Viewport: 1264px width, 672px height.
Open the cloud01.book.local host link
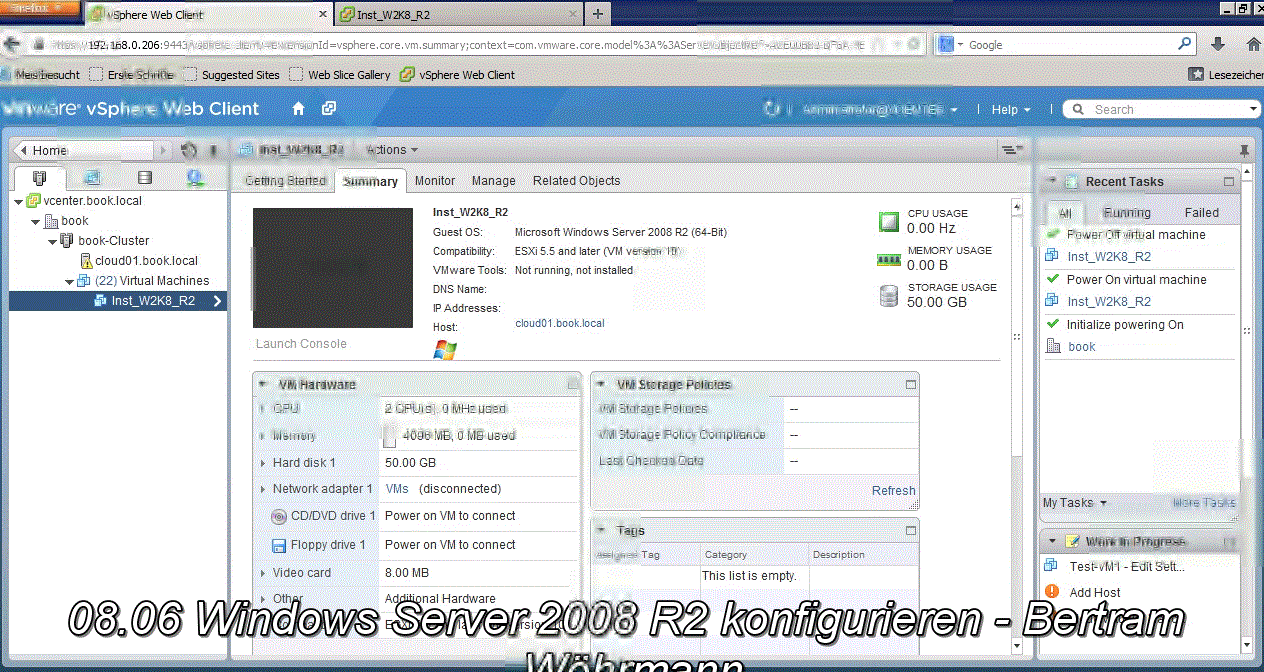click(x=560, y=324)
